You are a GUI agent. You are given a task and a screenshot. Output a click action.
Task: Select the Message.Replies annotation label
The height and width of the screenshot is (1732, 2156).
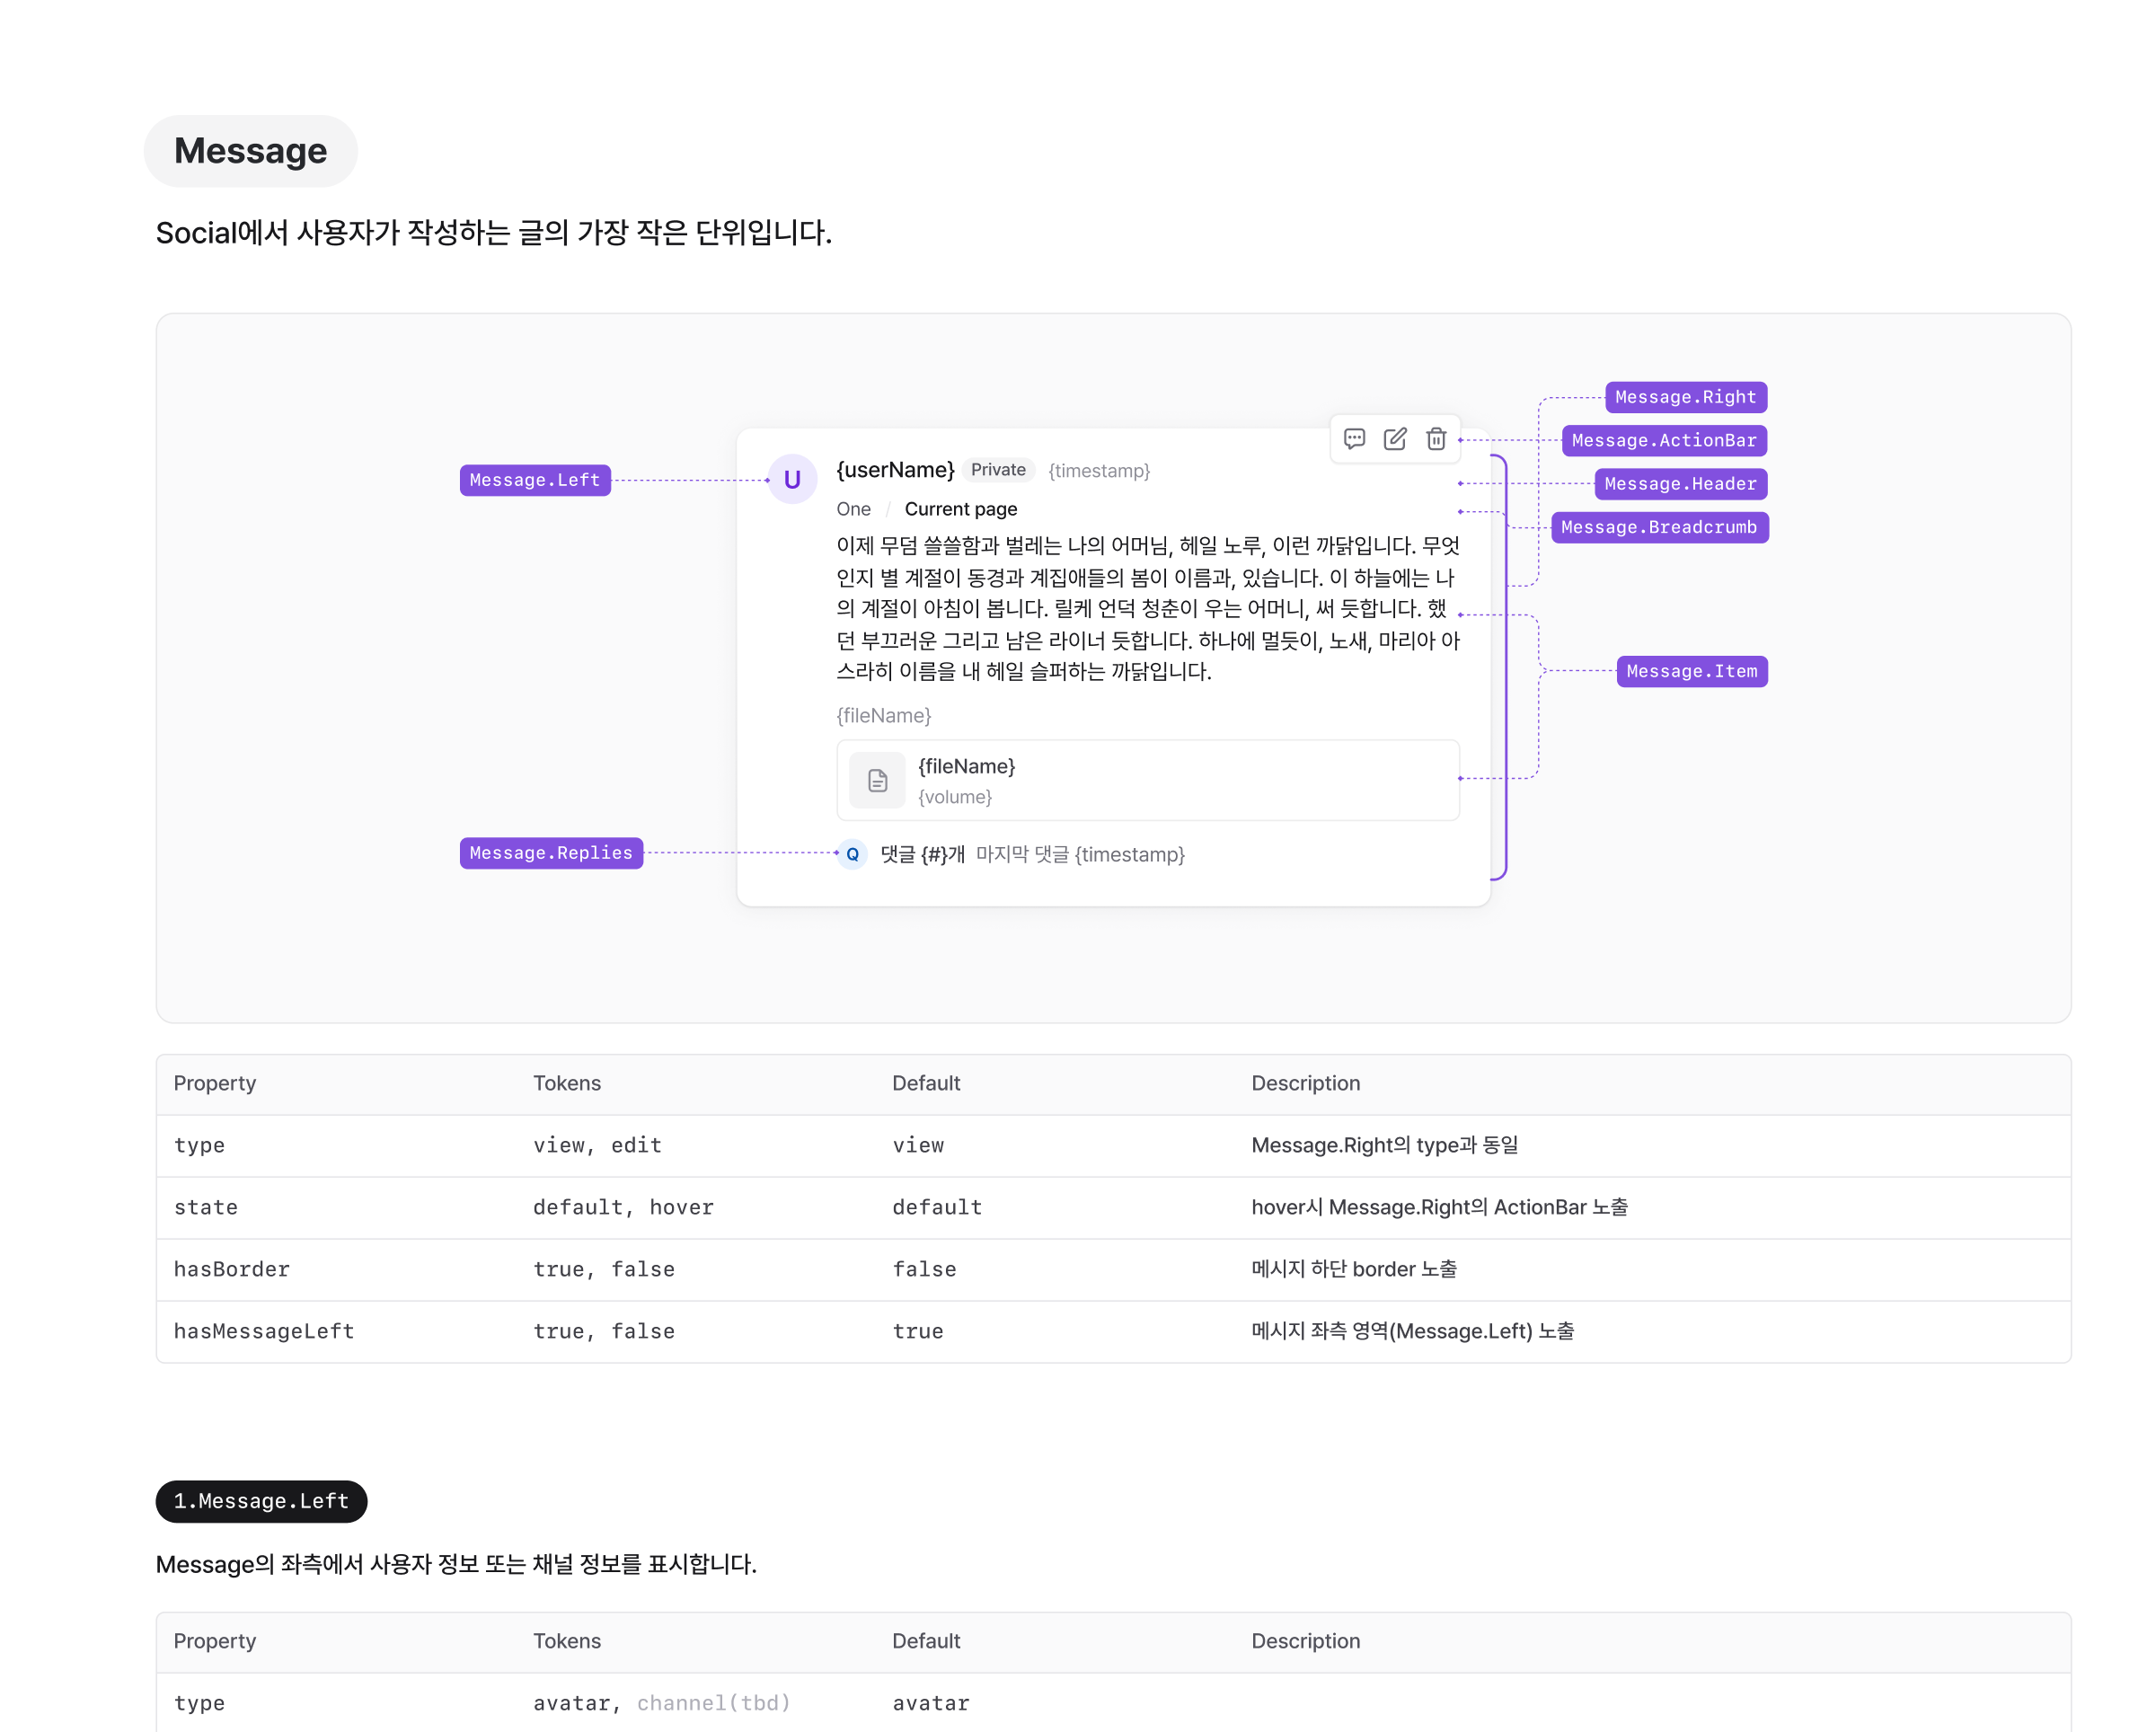point(551,853)
